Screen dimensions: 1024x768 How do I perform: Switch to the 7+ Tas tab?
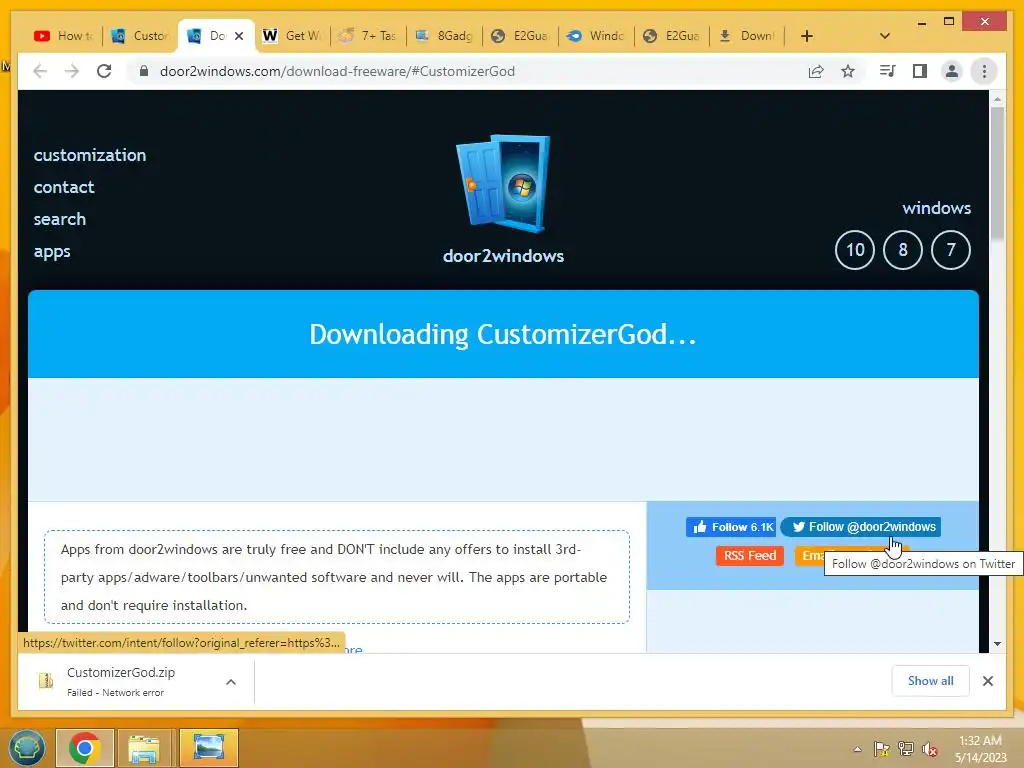[x=368, y=36]
